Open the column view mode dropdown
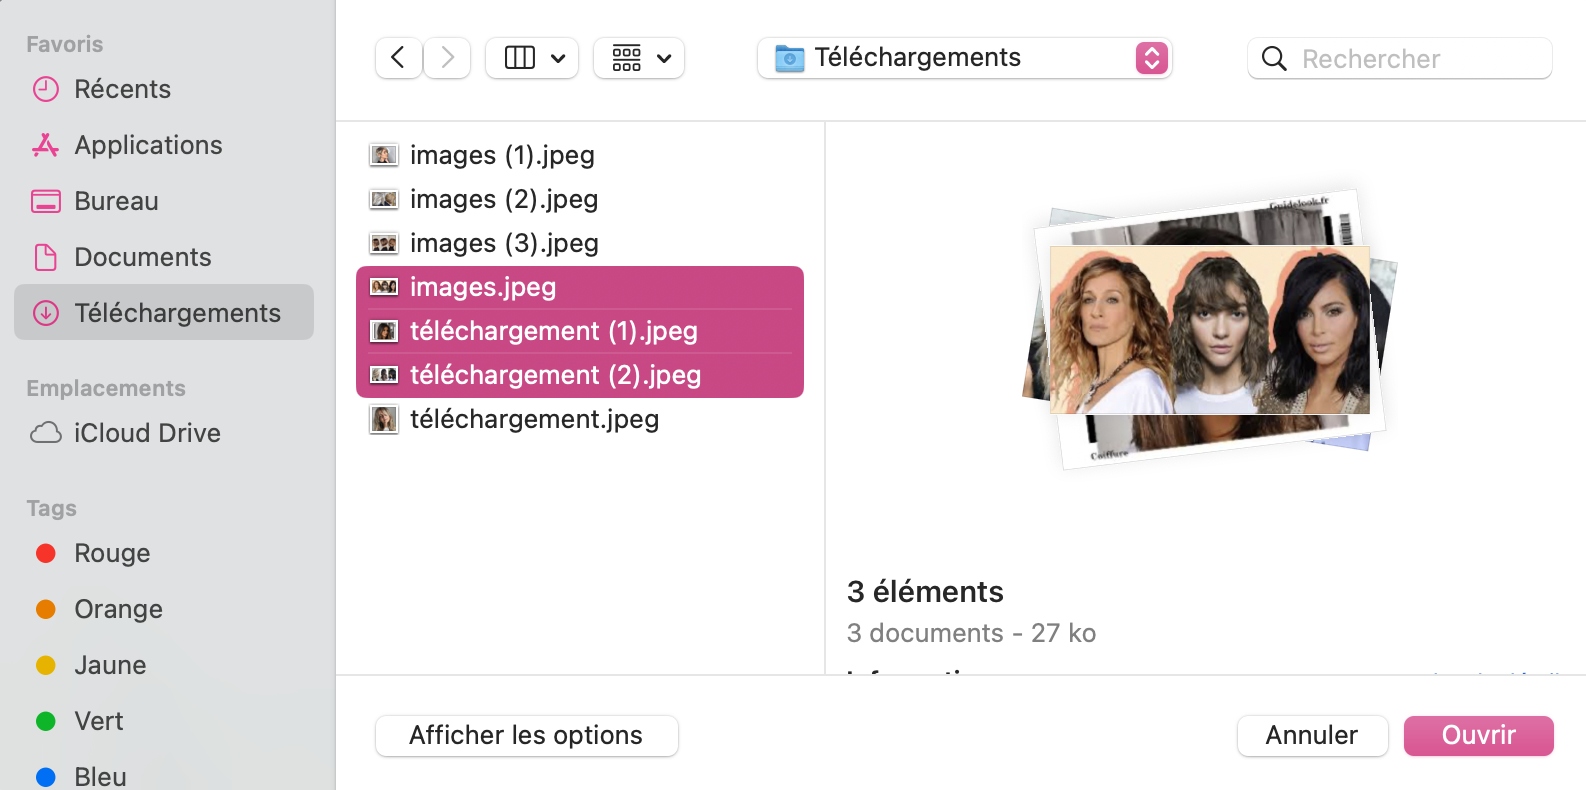 click(532, 58)
